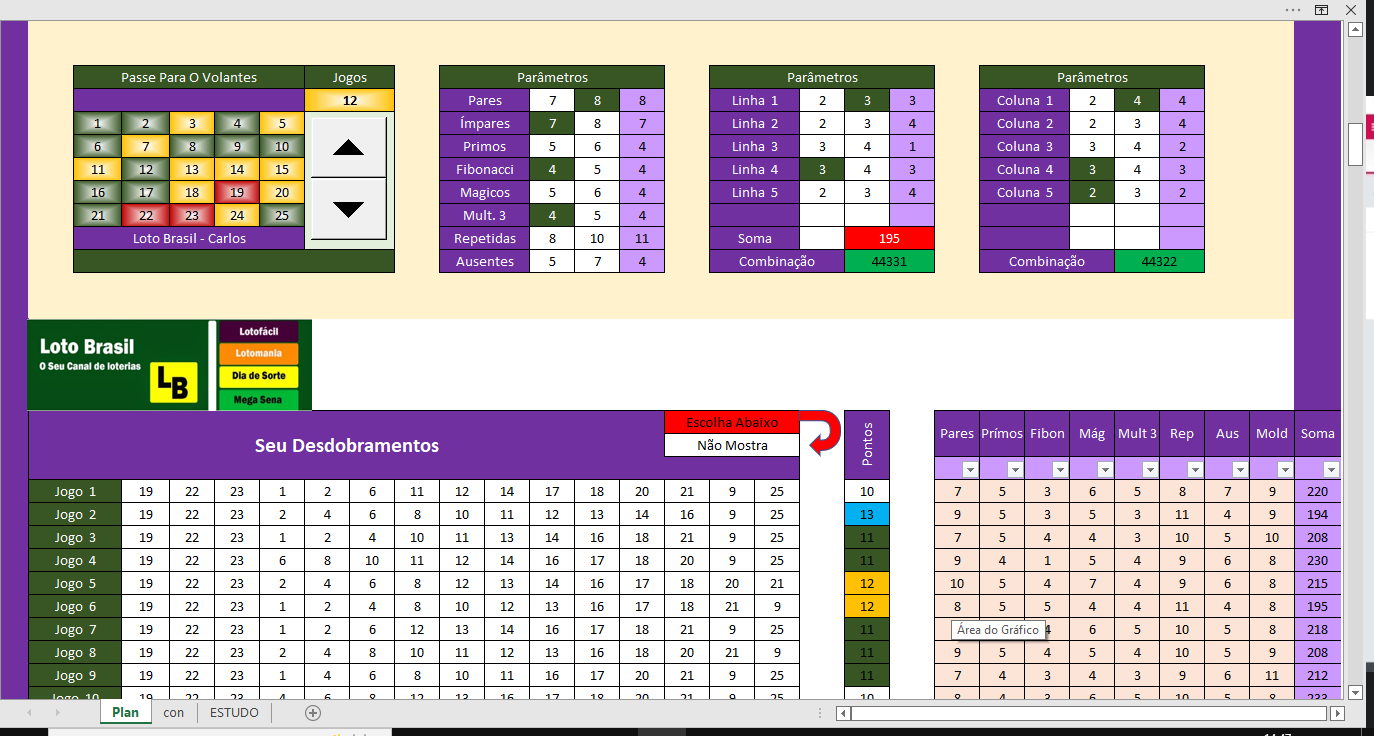
Task: Open the Mold column filter dropdown
Action: tap(1284, 469)
